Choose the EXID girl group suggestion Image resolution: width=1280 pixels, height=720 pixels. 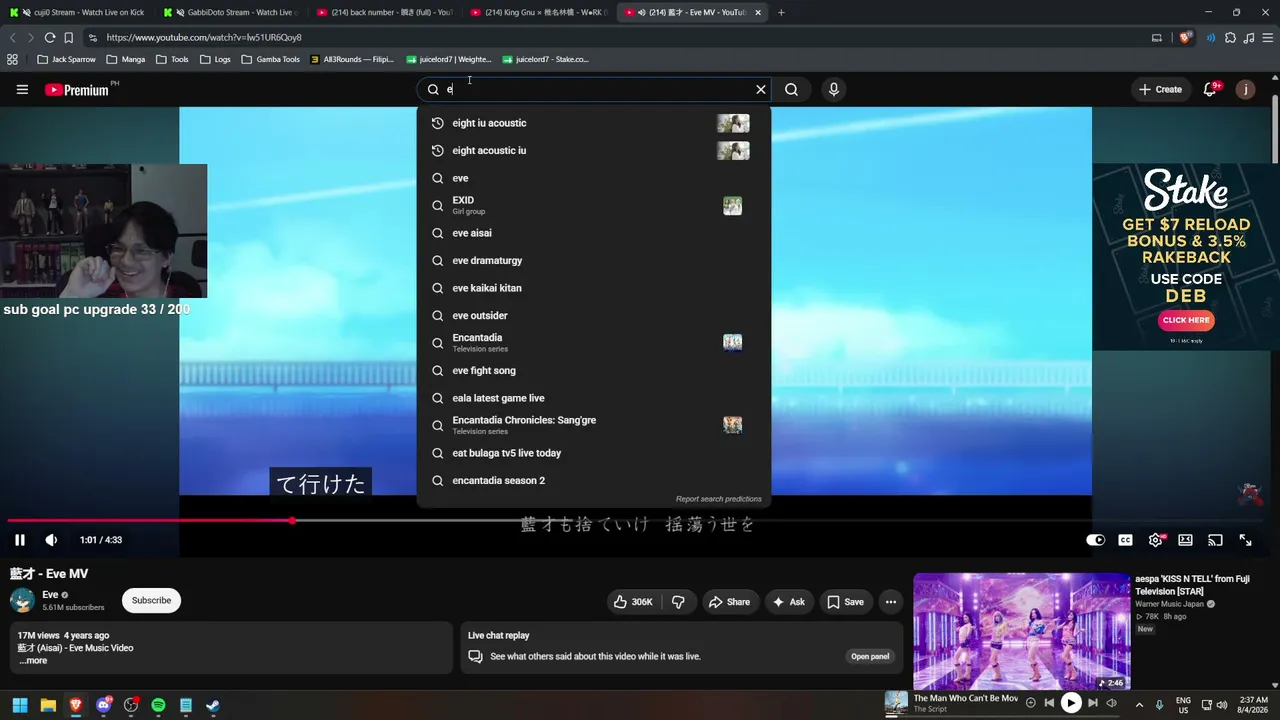pos(594,205)
